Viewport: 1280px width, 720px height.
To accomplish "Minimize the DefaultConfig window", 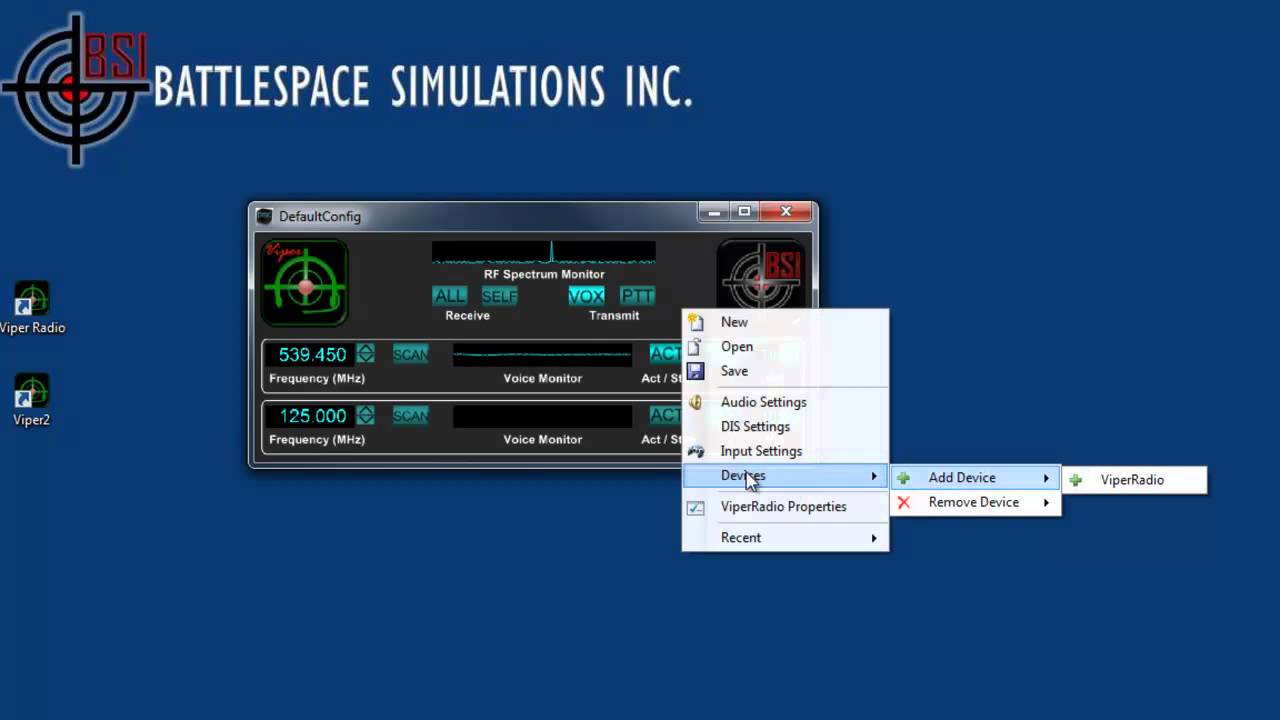I will click(x=714, y=212).
